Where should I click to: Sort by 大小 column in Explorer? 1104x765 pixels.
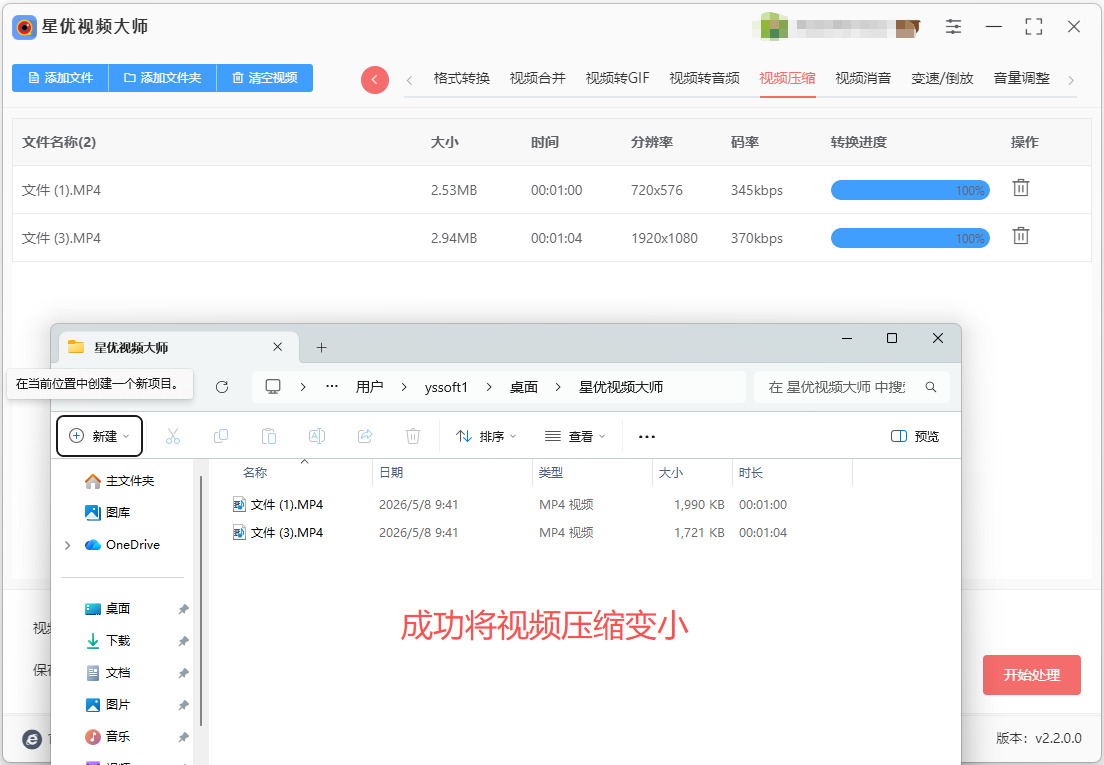click(x=670, y=473)
